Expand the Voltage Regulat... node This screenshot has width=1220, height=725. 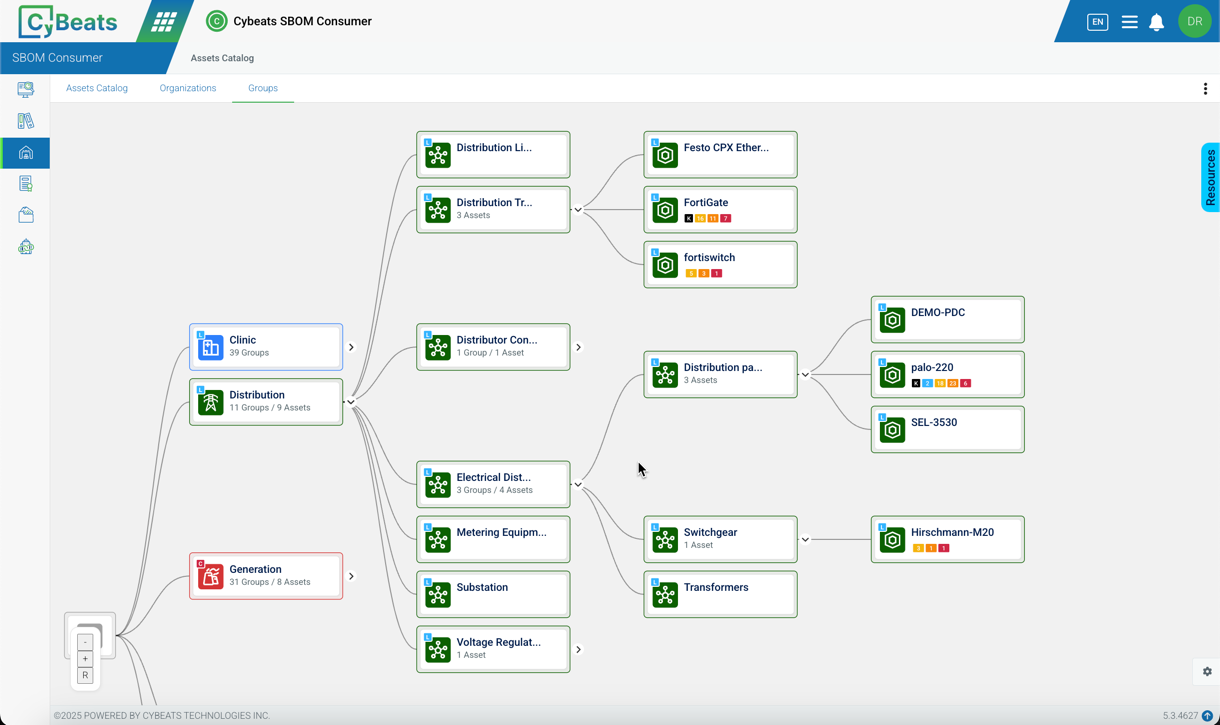click(x=578, y=650)
